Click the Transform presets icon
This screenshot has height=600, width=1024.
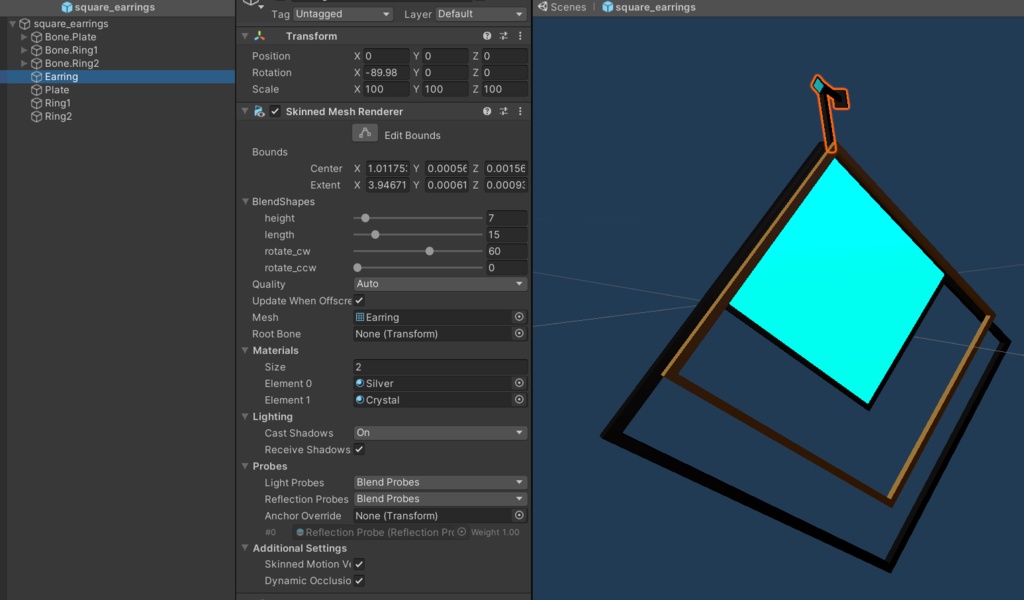(502, 35)
